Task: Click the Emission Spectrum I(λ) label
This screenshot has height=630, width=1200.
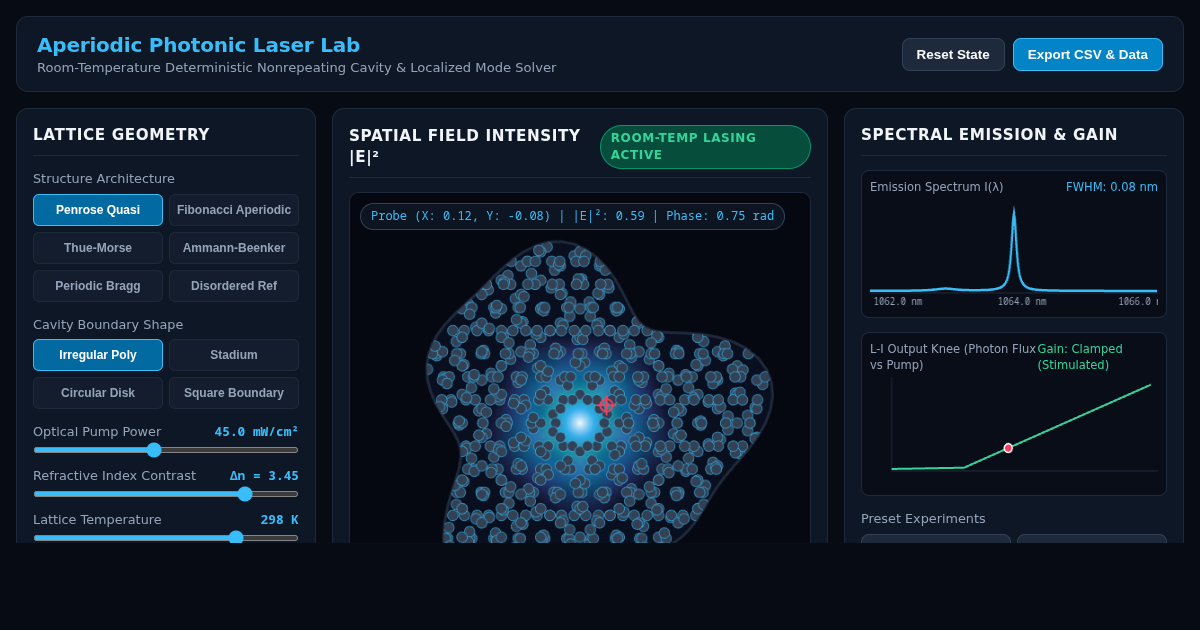Action: (936, 187)
